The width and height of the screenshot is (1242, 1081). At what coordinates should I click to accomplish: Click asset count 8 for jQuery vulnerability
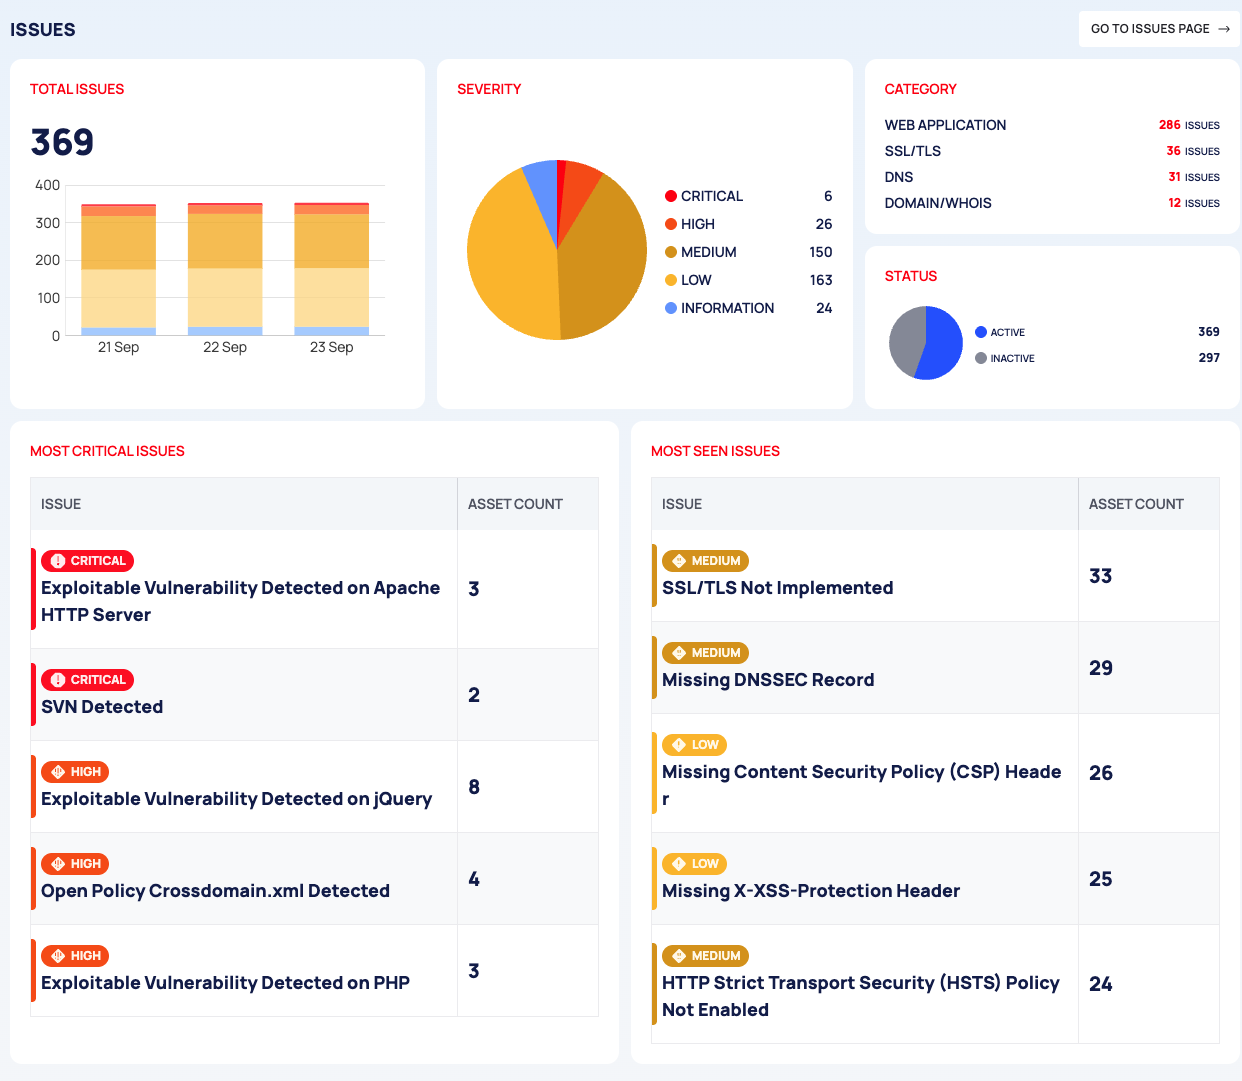coord(474,787)
